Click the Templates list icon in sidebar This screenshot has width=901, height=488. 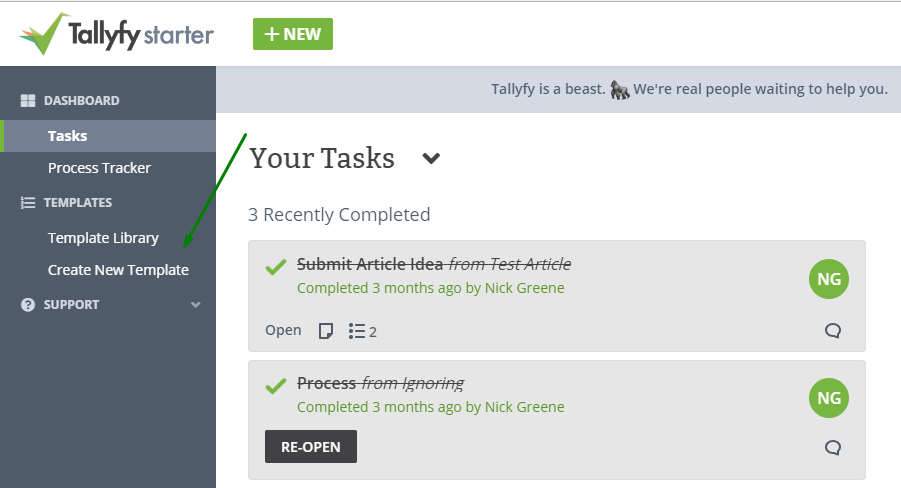(x=28, y=203)
